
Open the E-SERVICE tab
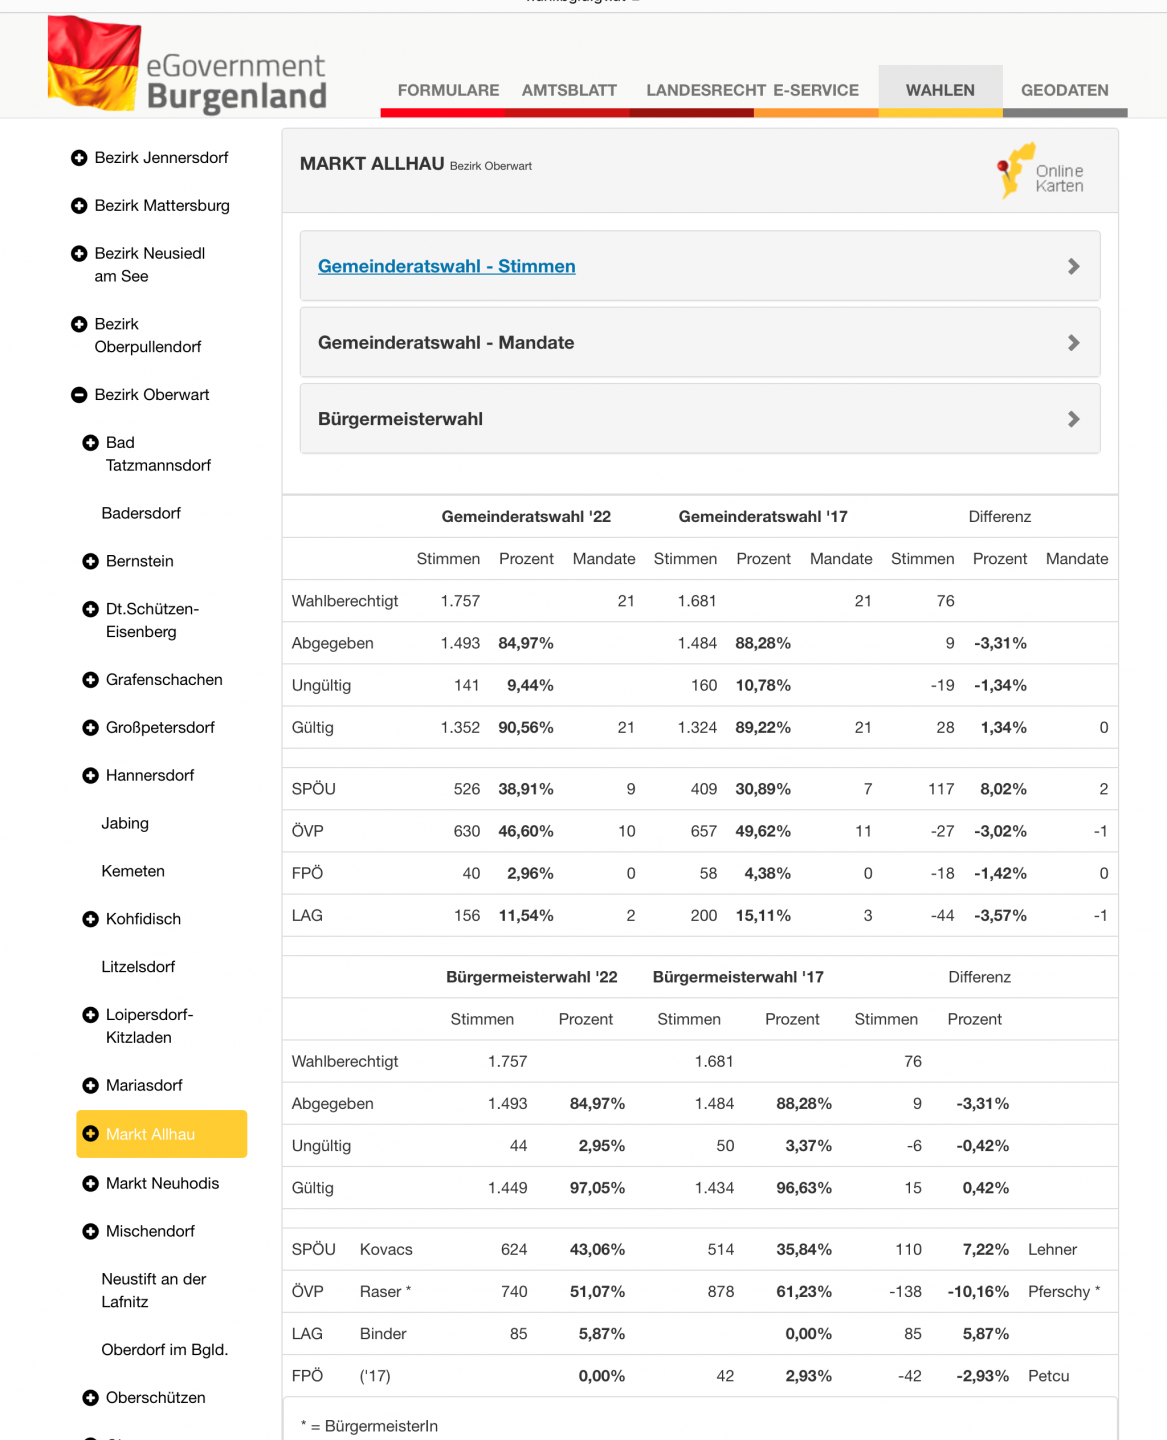816,90
